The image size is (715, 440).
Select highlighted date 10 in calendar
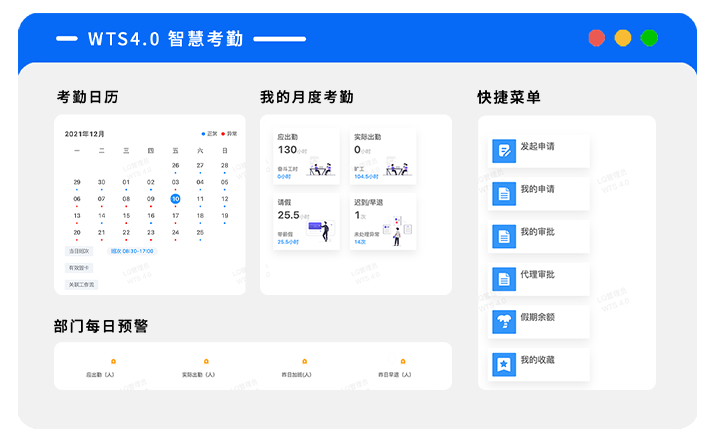coord(175,199)
